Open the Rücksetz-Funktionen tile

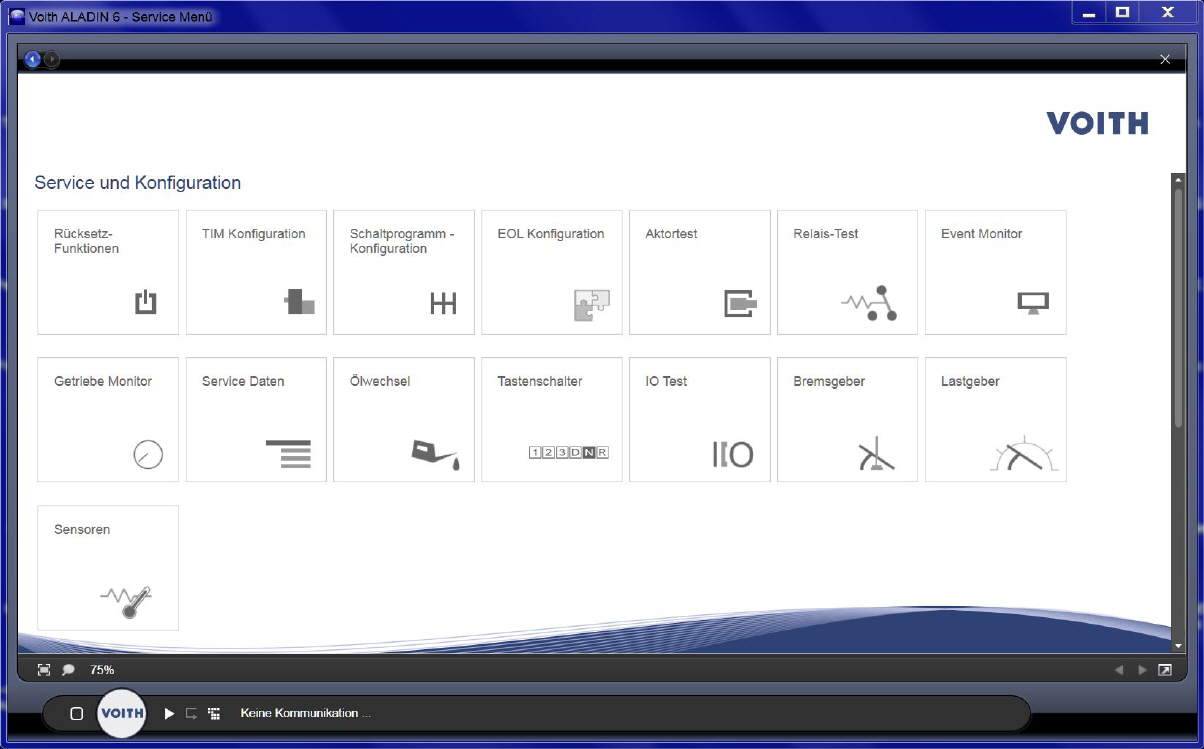108,272
